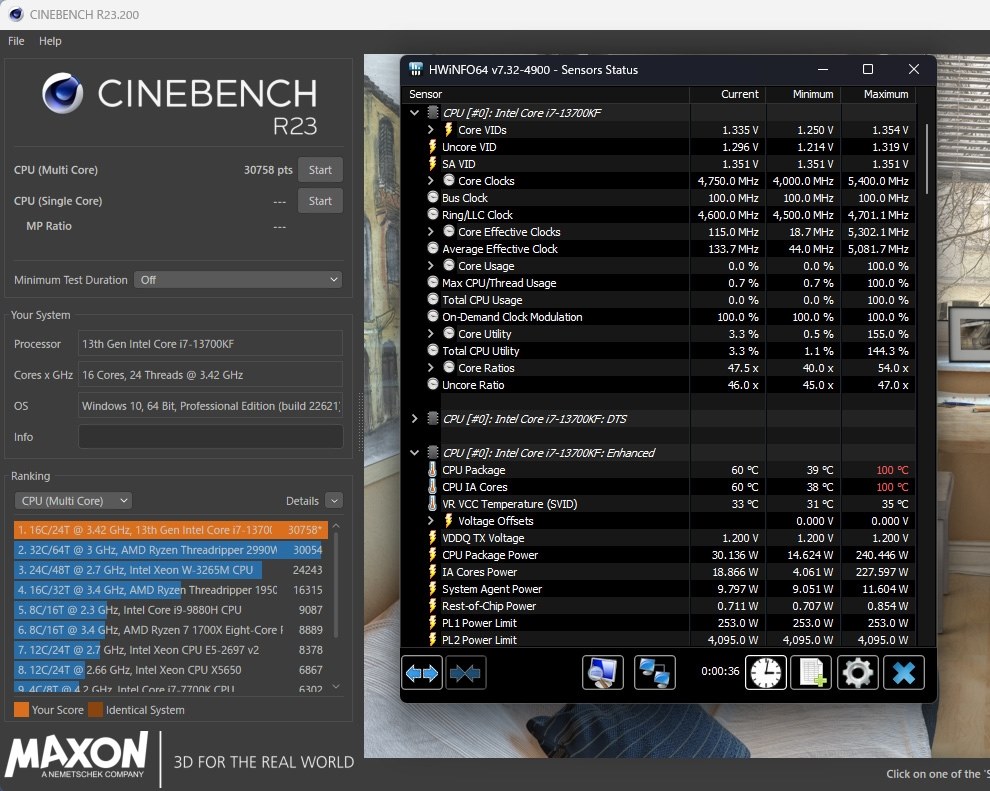Click the HWiNFO sensor list scrollbar
The width and height of the screenshot is (990, 791).
(x=927, y=158)
